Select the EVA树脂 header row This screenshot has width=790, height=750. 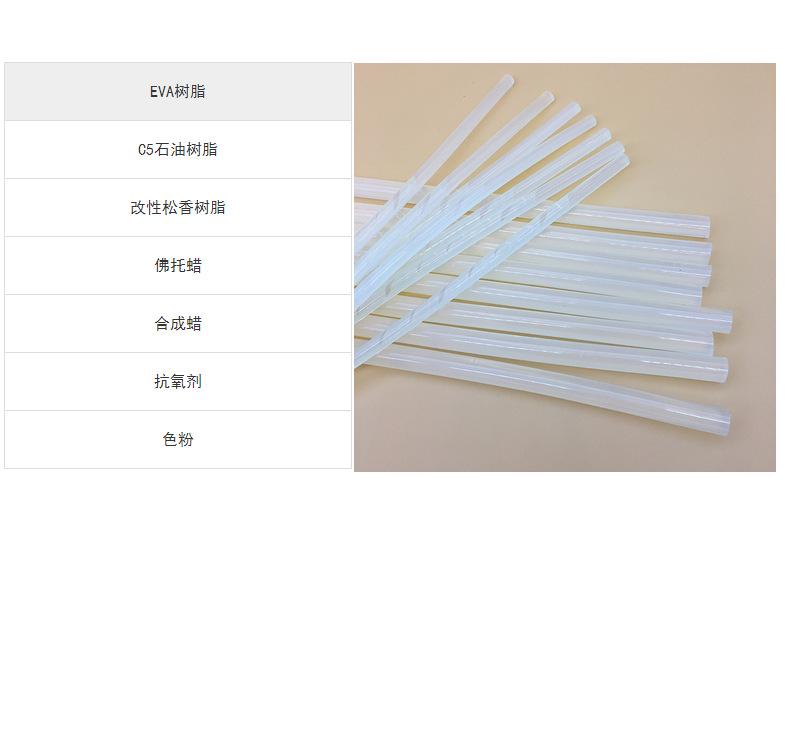pyautogui.click(x=178, y=92)
